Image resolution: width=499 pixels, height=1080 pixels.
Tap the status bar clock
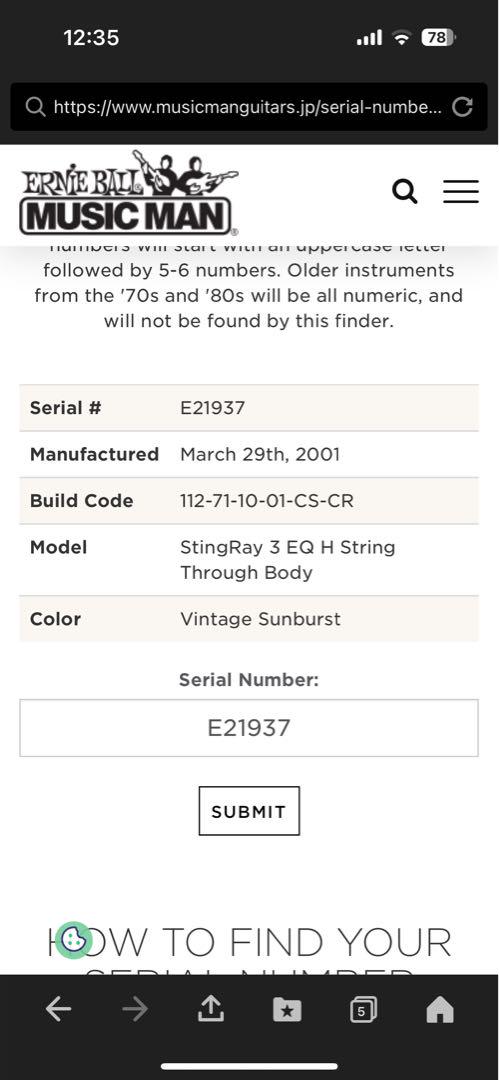pos(91,37)
